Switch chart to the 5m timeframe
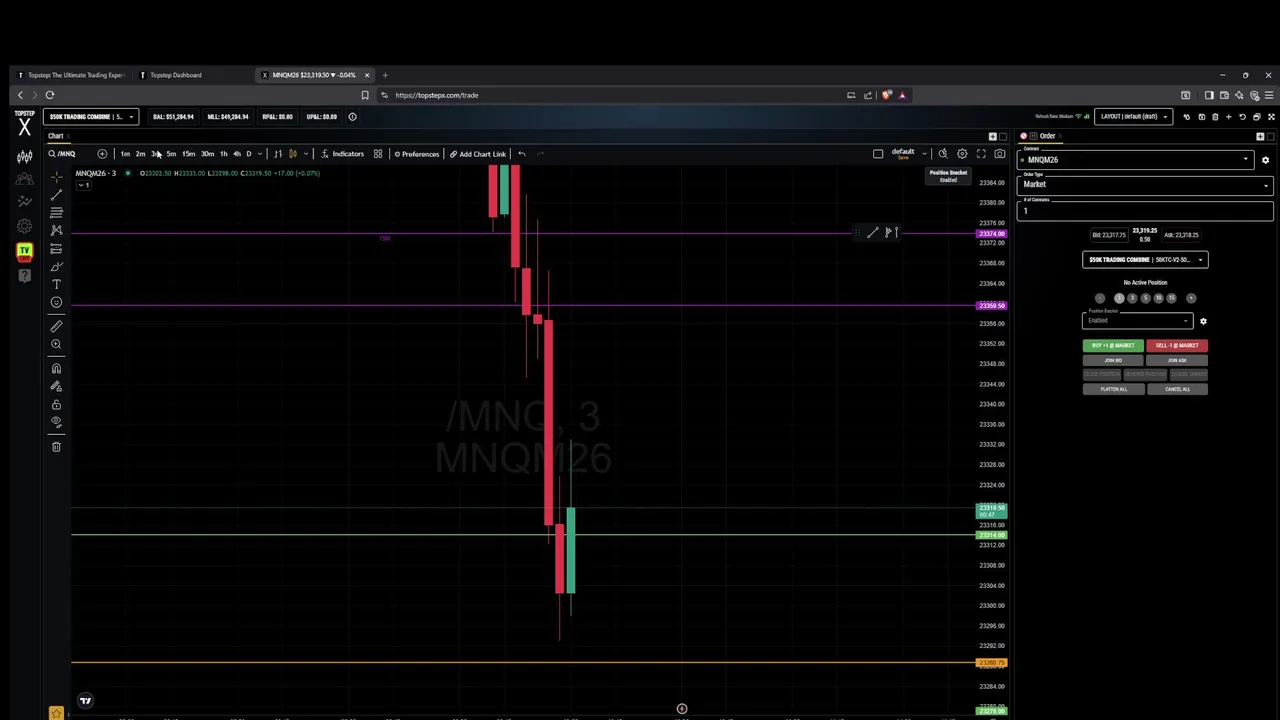The height and width of the screenshot is (720, 1280). [171, 154]
